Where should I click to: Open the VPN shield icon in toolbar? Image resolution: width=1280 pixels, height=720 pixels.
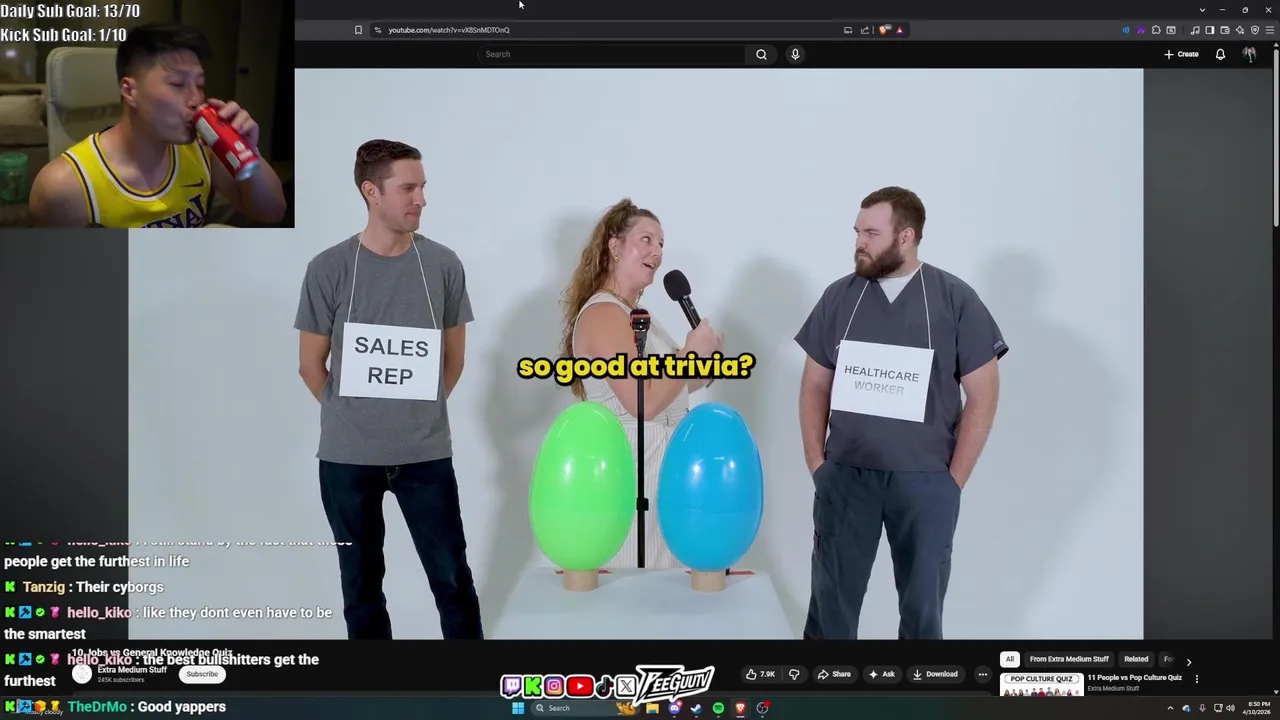tap(1255, 30)
